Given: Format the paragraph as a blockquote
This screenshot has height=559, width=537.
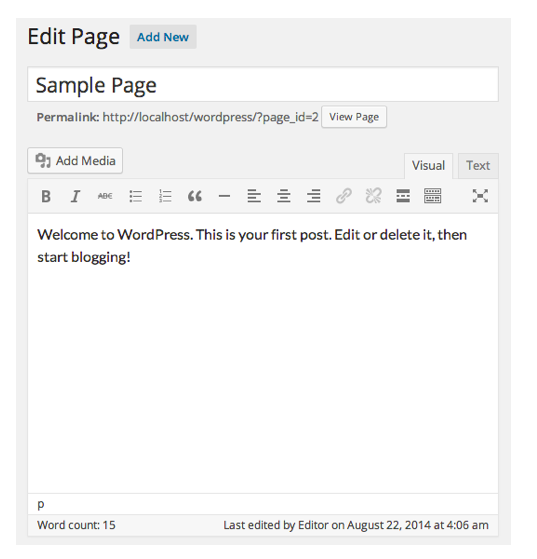Looking at the screenshot, I should 195,196.
